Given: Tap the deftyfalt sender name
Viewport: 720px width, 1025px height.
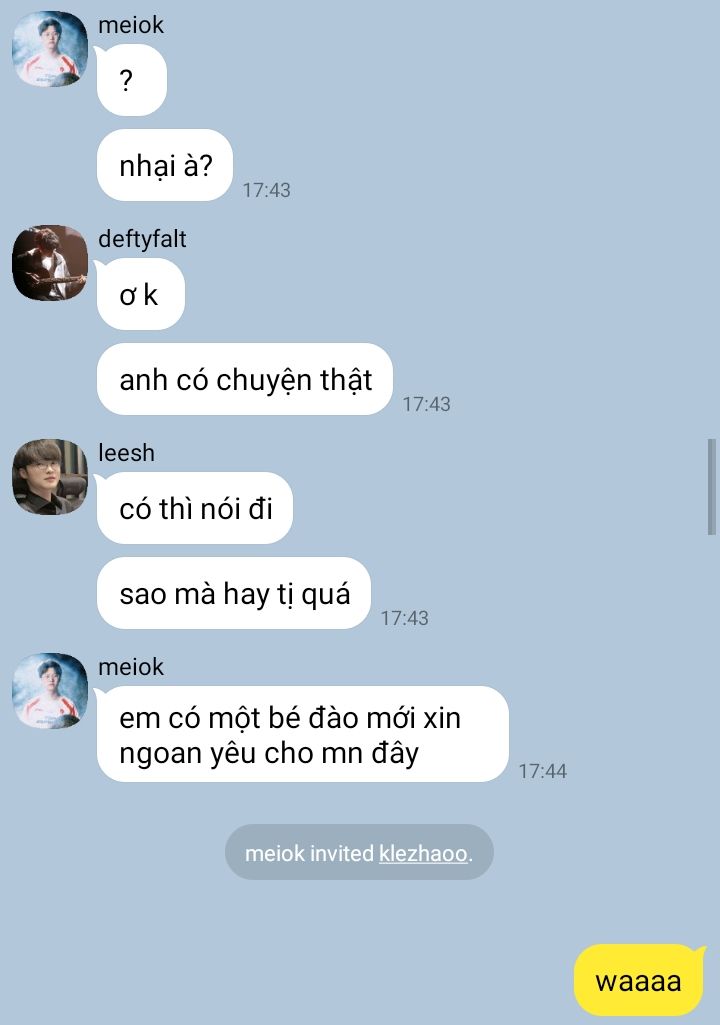Looking at the screenshot, I should 142,239.
